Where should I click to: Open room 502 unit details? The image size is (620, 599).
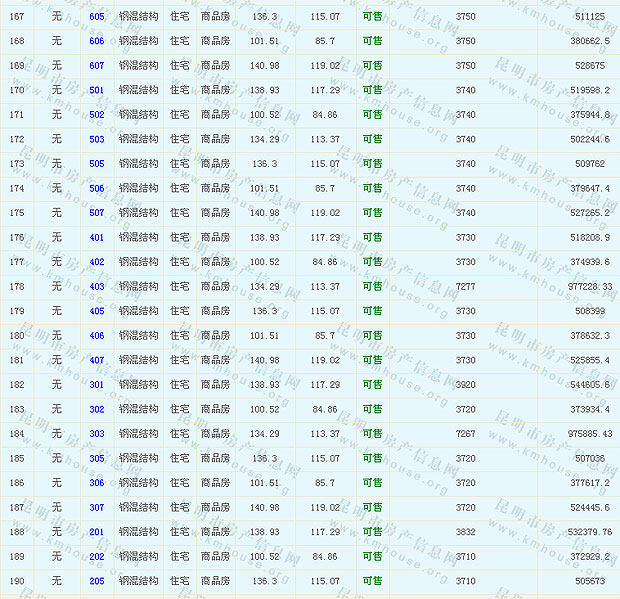point(96,115)
